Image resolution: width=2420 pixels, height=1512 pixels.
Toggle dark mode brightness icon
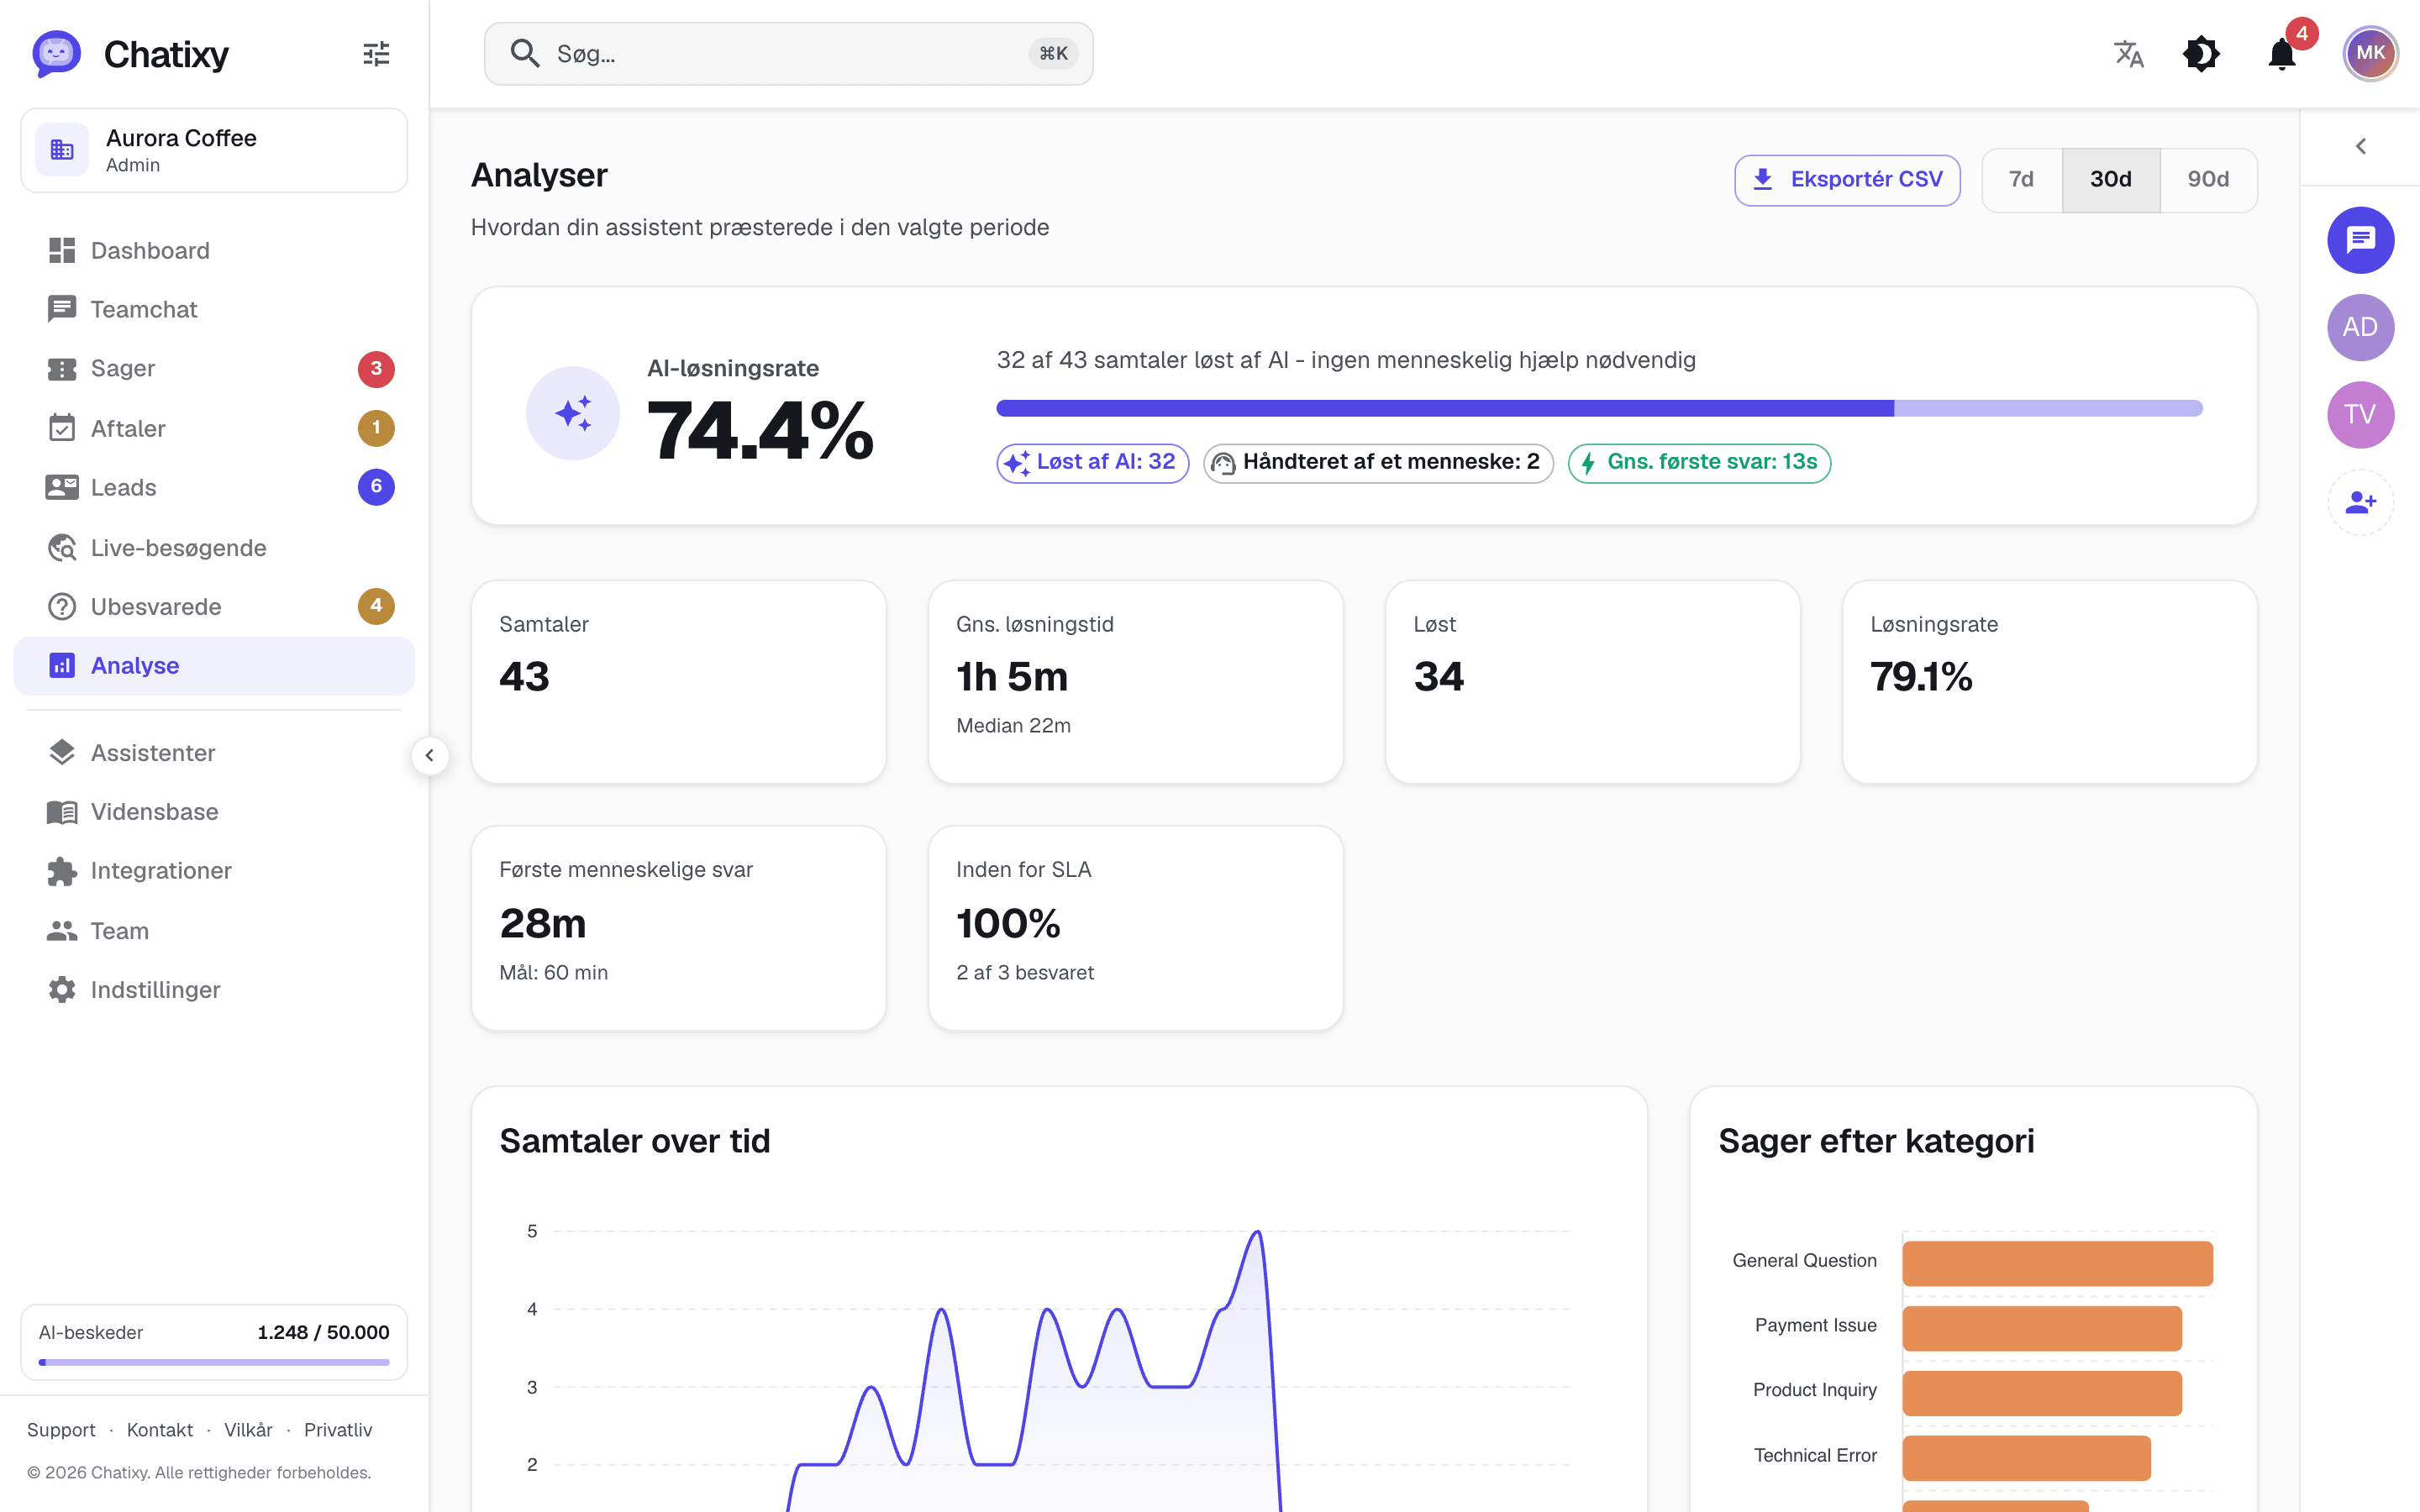point(2201,54)
